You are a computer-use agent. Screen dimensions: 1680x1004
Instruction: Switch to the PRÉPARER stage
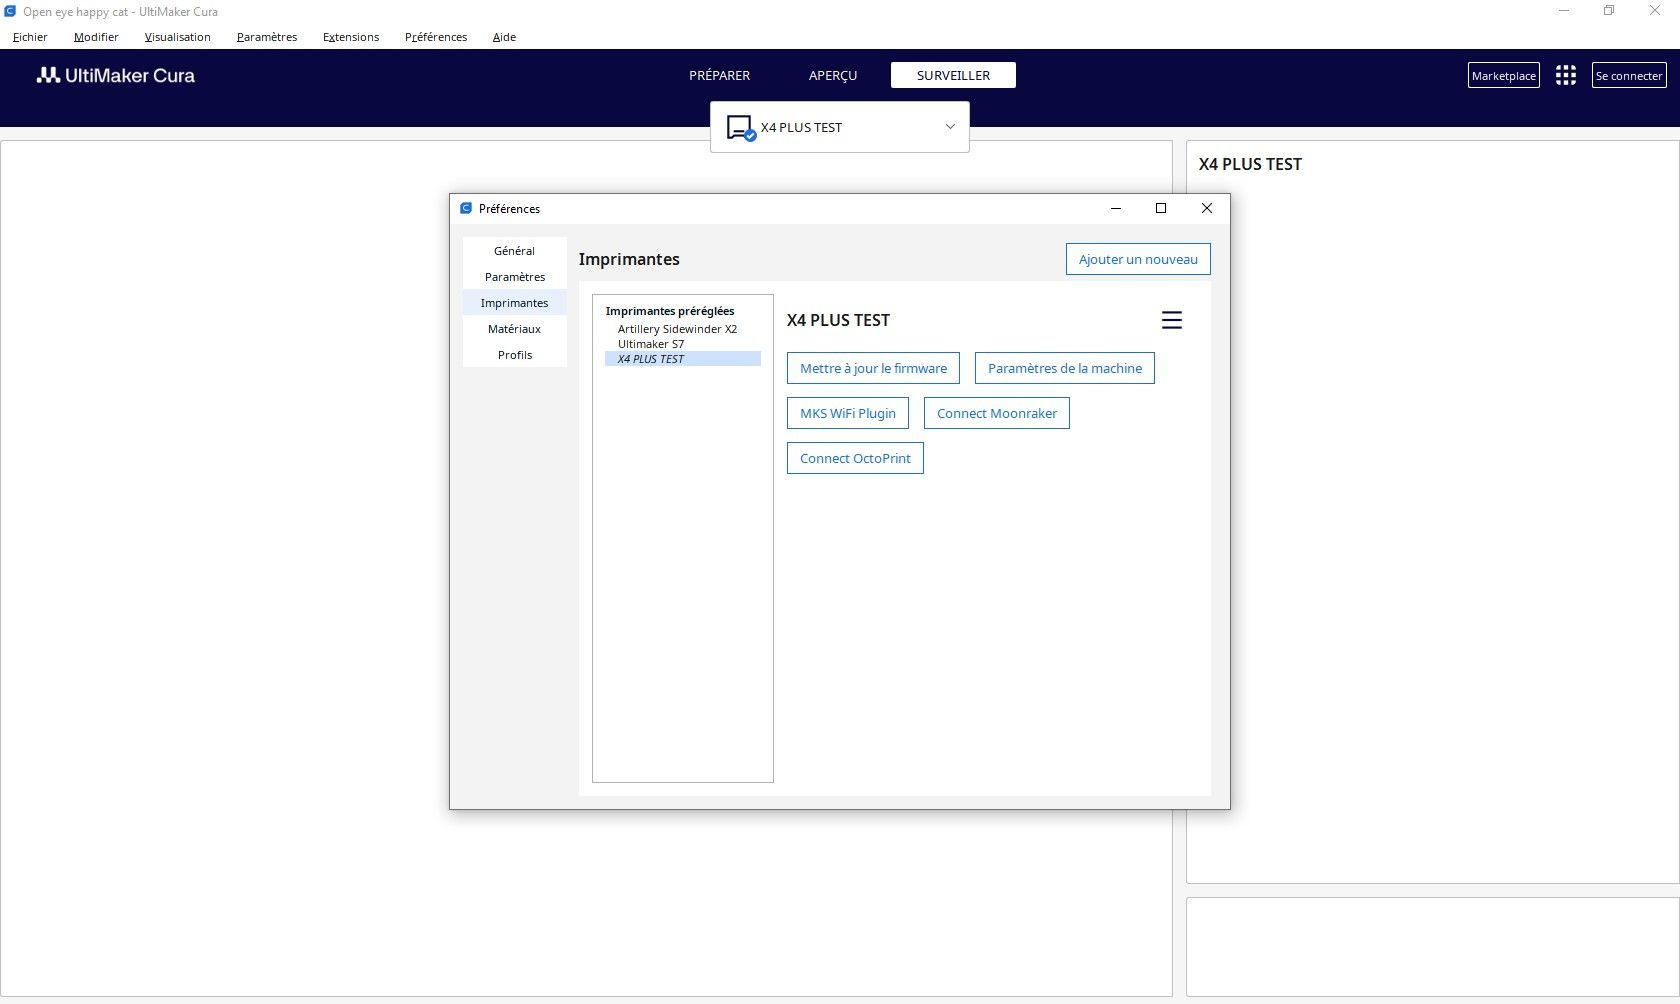tap(720, 76)
